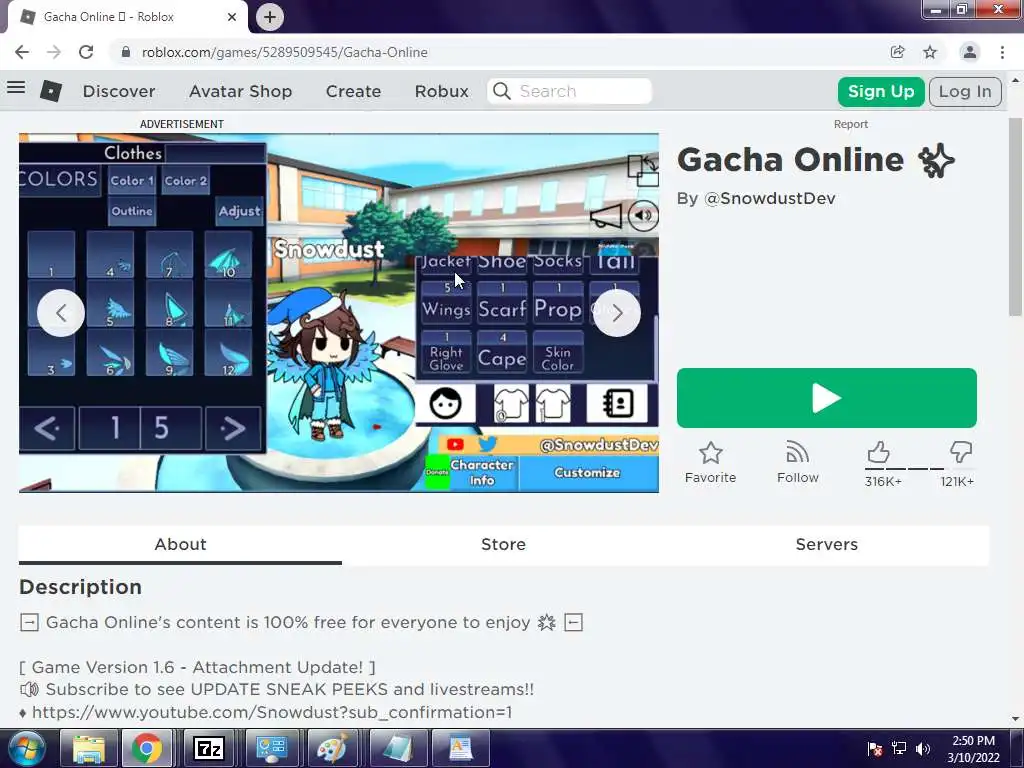Open Action Center flag icon
This screenshot has width=1024, height=768.
[x=875, y=748]
